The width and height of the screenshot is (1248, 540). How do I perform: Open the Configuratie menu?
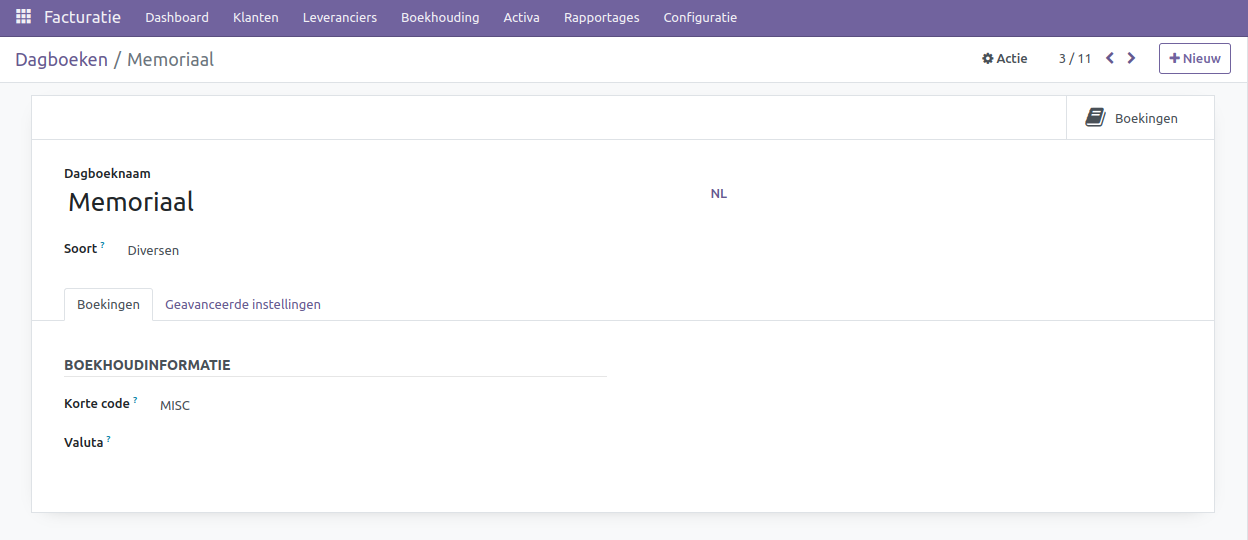[x=700, y=17]
